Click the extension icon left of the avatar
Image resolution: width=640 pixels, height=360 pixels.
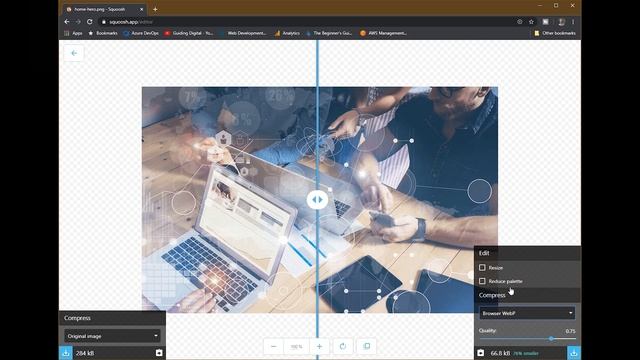point(545,22)
